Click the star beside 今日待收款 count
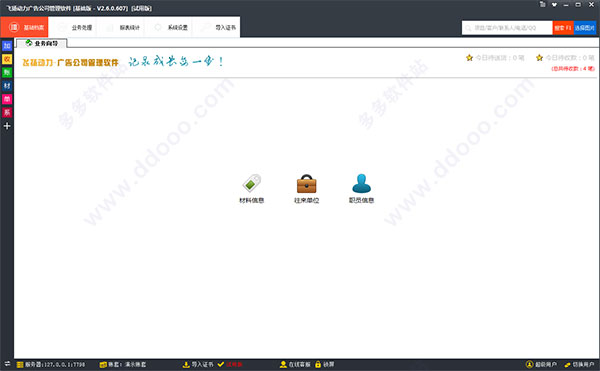 539,58
